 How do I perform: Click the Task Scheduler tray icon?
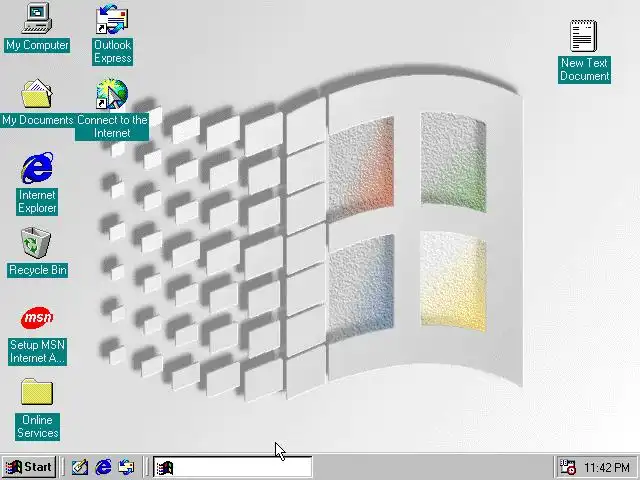click(x=567, y=467)
